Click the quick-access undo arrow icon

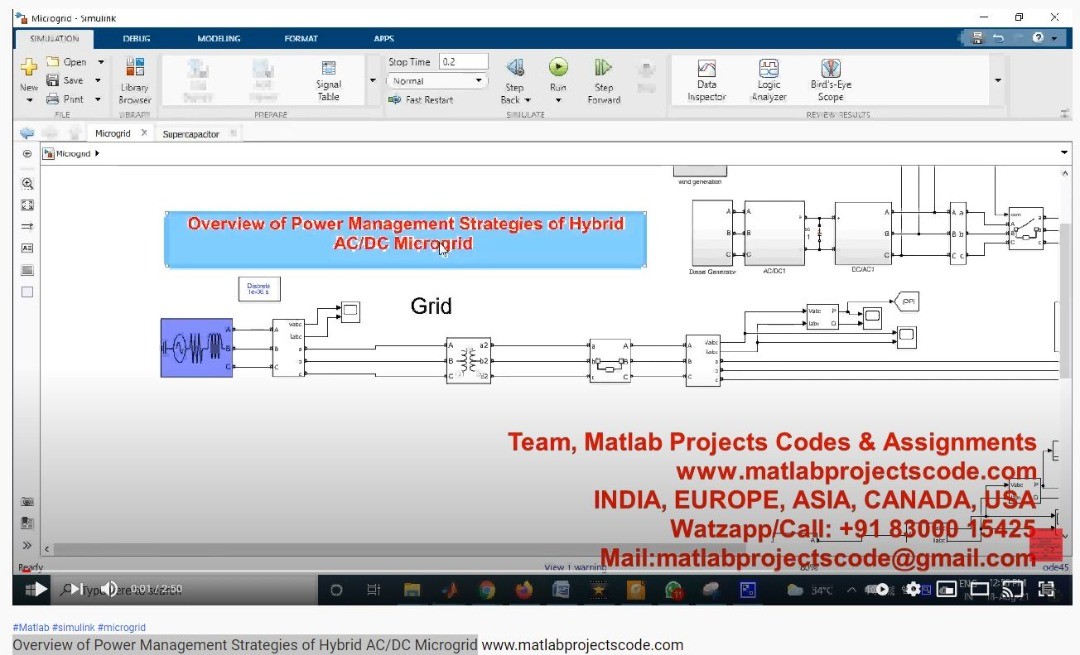point(998,39)
